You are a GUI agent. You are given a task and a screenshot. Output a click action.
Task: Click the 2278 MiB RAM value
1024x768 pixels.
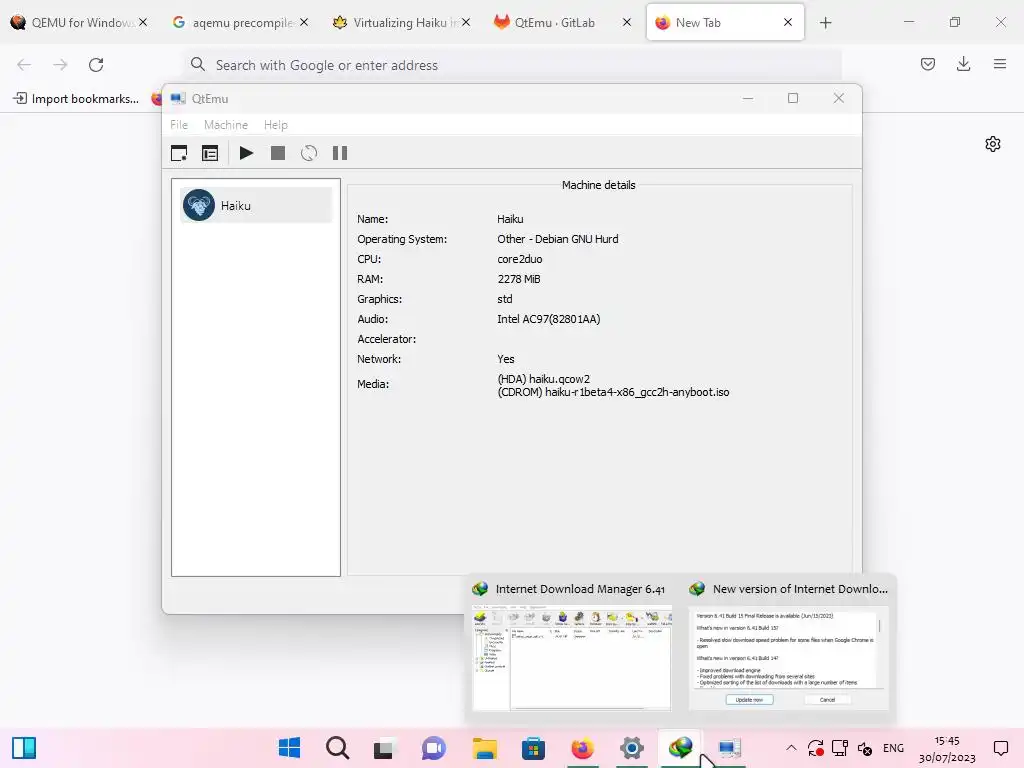pos(519,280)
